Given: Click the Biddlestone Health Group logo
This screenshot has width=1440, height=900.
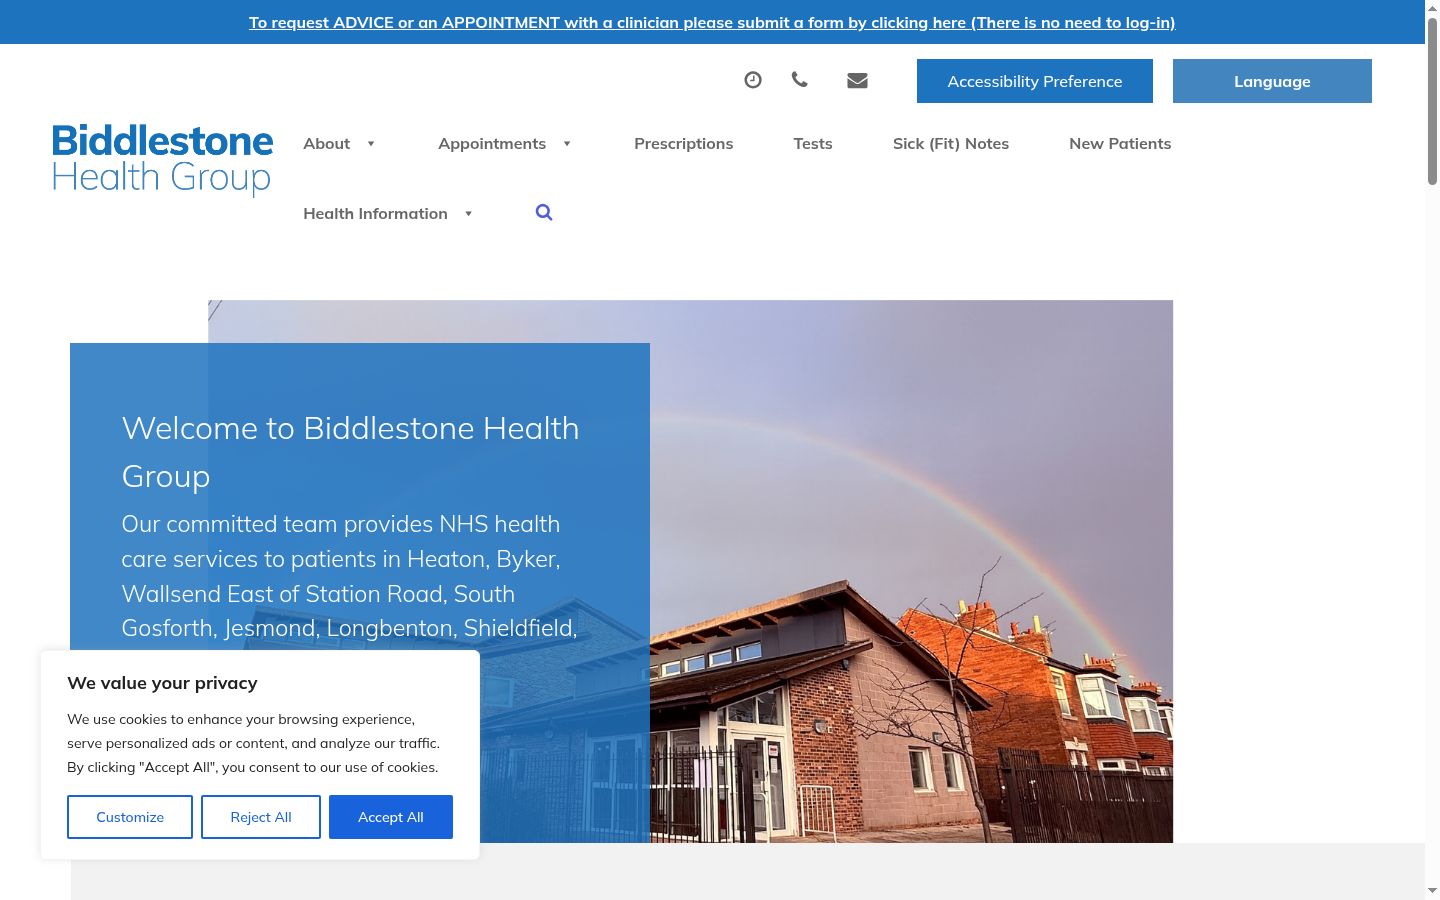Looking at the screenshot, I should click(162, 159).
